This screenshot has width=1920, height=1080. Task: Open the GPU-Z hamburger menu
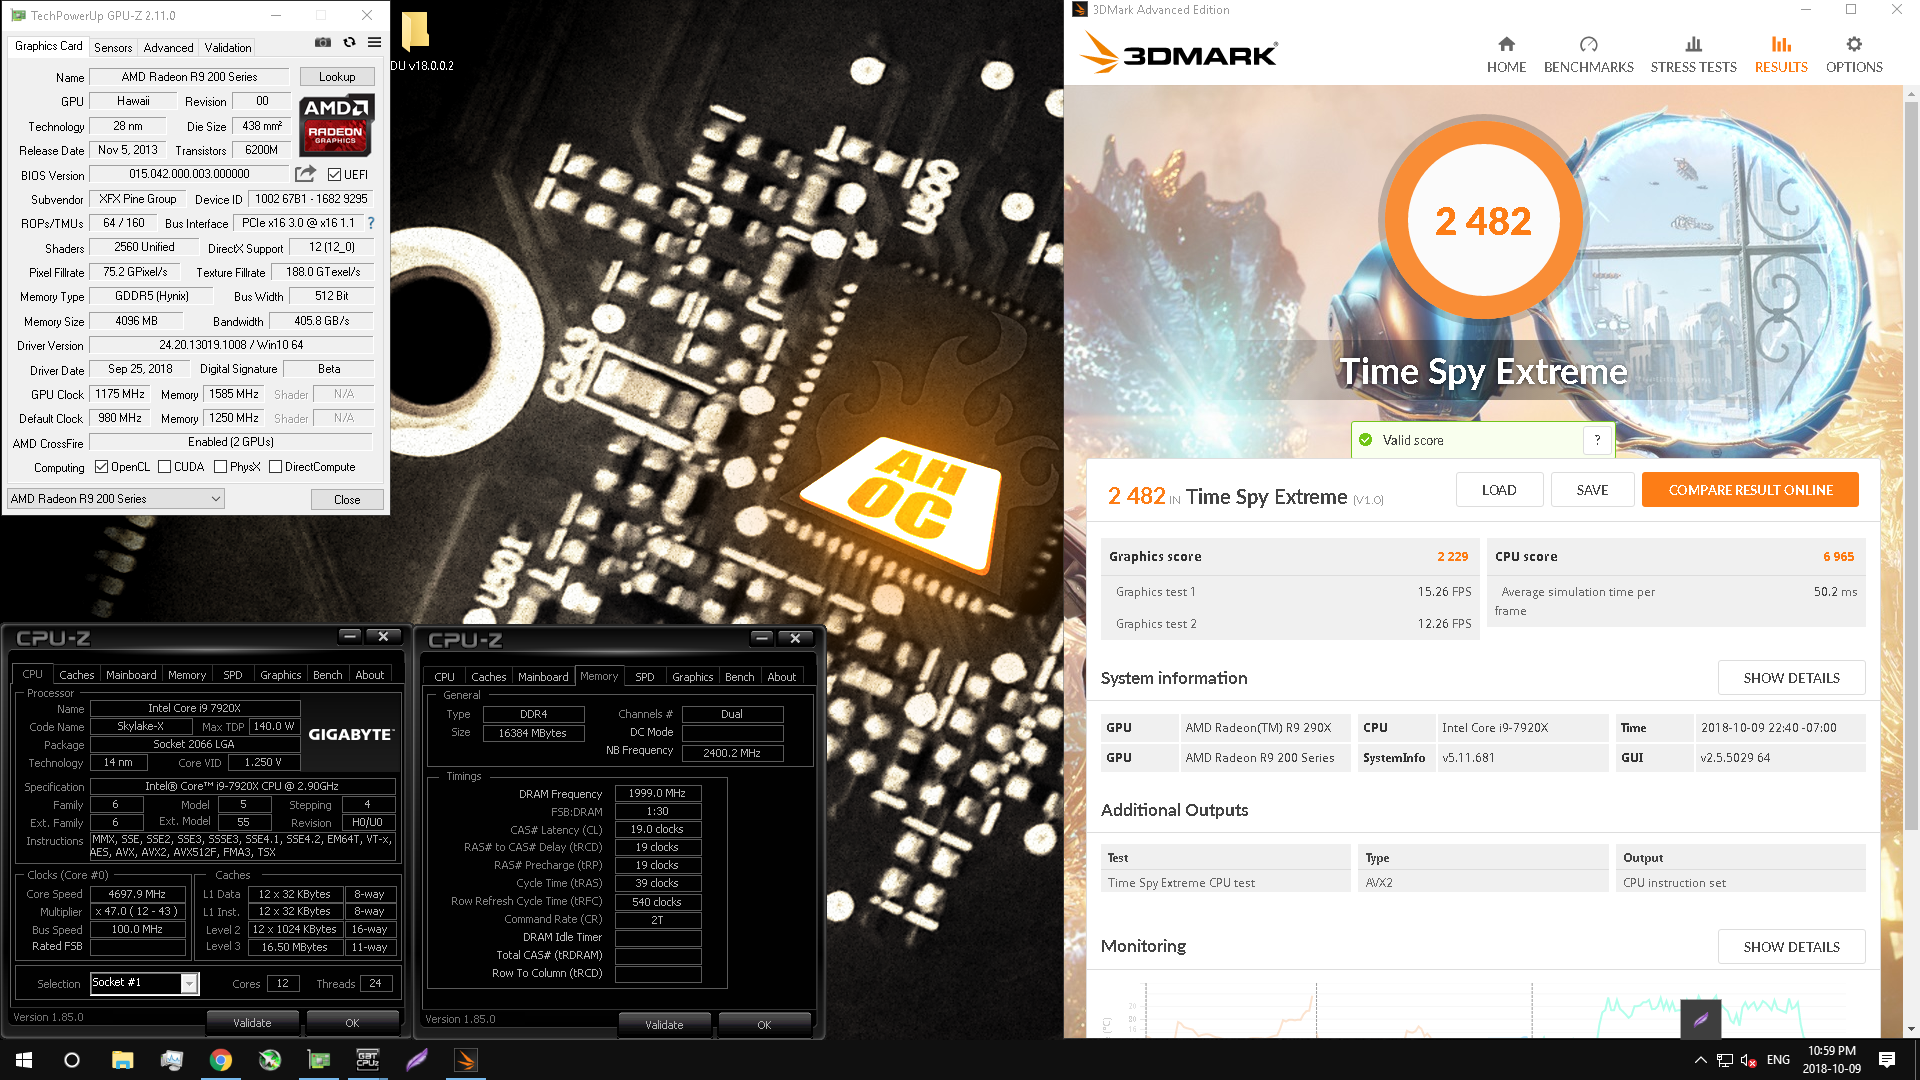coord(374,42)
